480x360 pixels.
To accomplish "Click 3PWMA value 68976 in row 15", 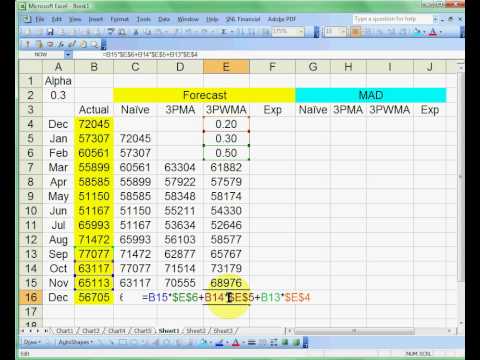I will point(226,283).
